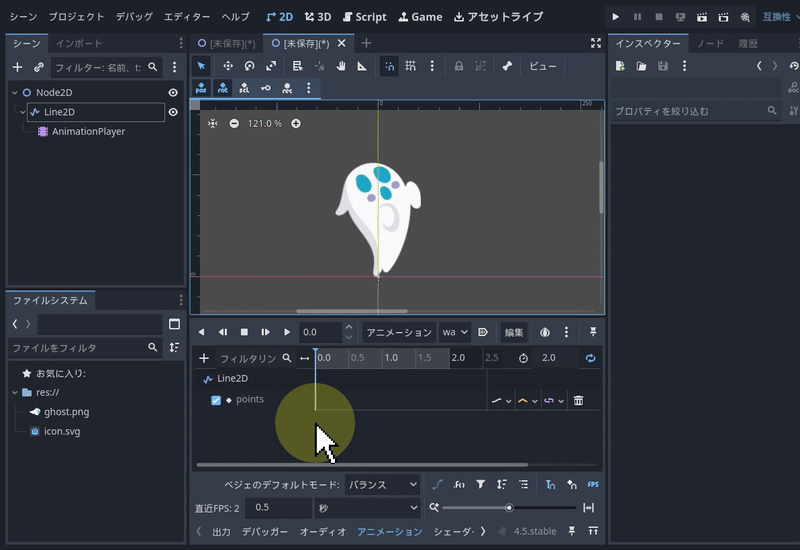
Task: Zoom out the 2D viewport
Action: point(234,123)
